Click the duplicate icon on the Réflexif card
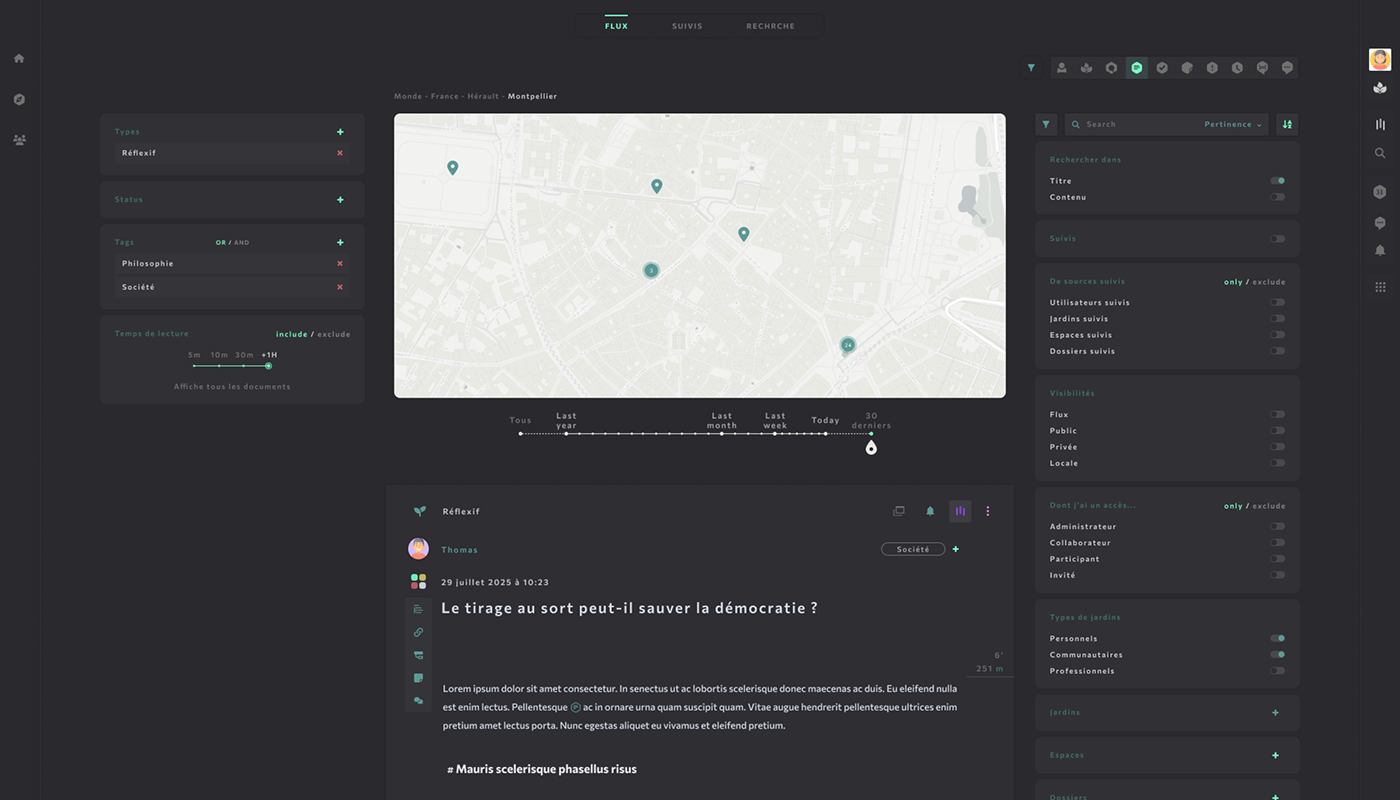 [x=898, y=511]
